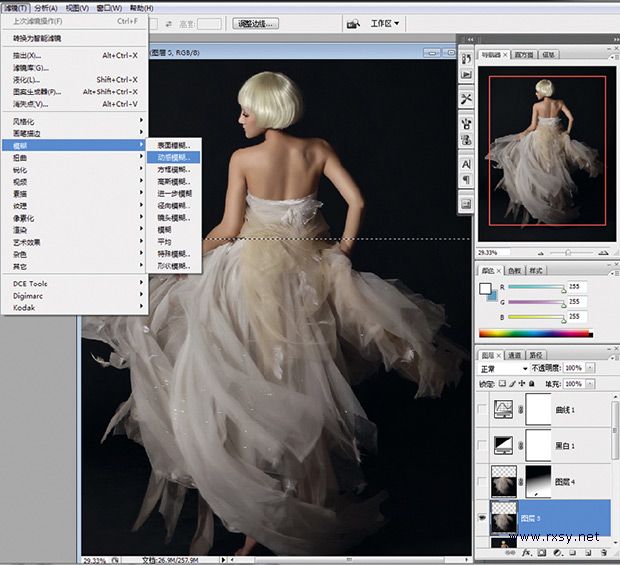Click new adjustment layer half-circle icon

(x=557, y=553)
